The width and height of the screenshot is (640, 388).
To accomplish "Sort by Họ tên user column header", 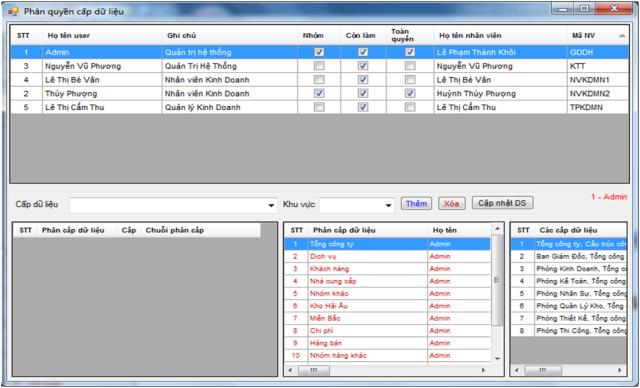I will click(102, 35).
